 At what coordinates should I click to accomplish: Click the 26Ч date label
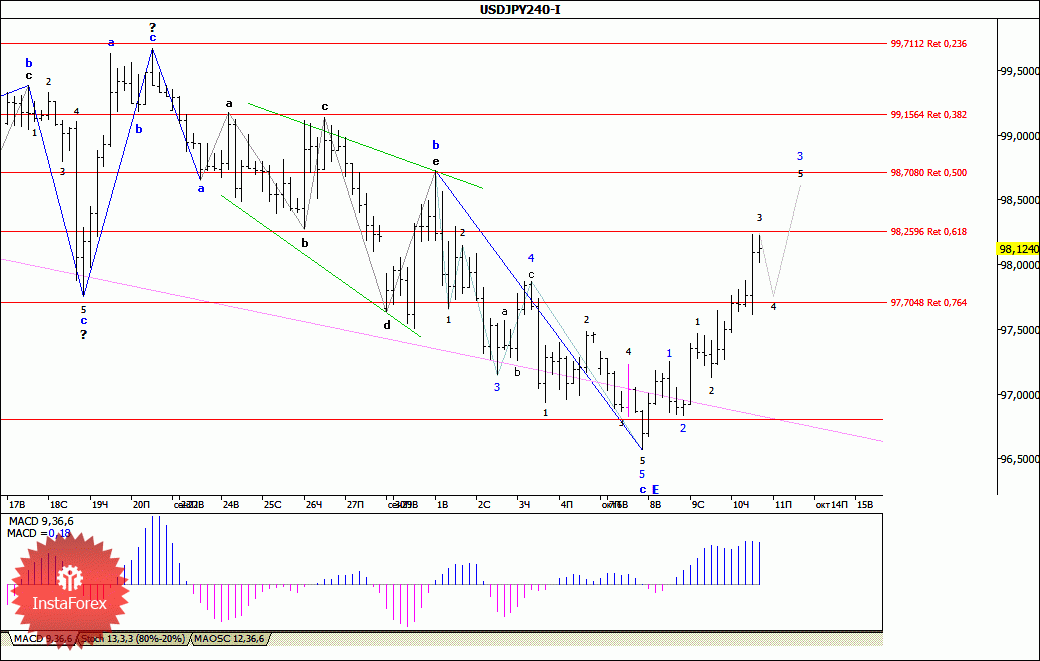[x=314, y=505]
